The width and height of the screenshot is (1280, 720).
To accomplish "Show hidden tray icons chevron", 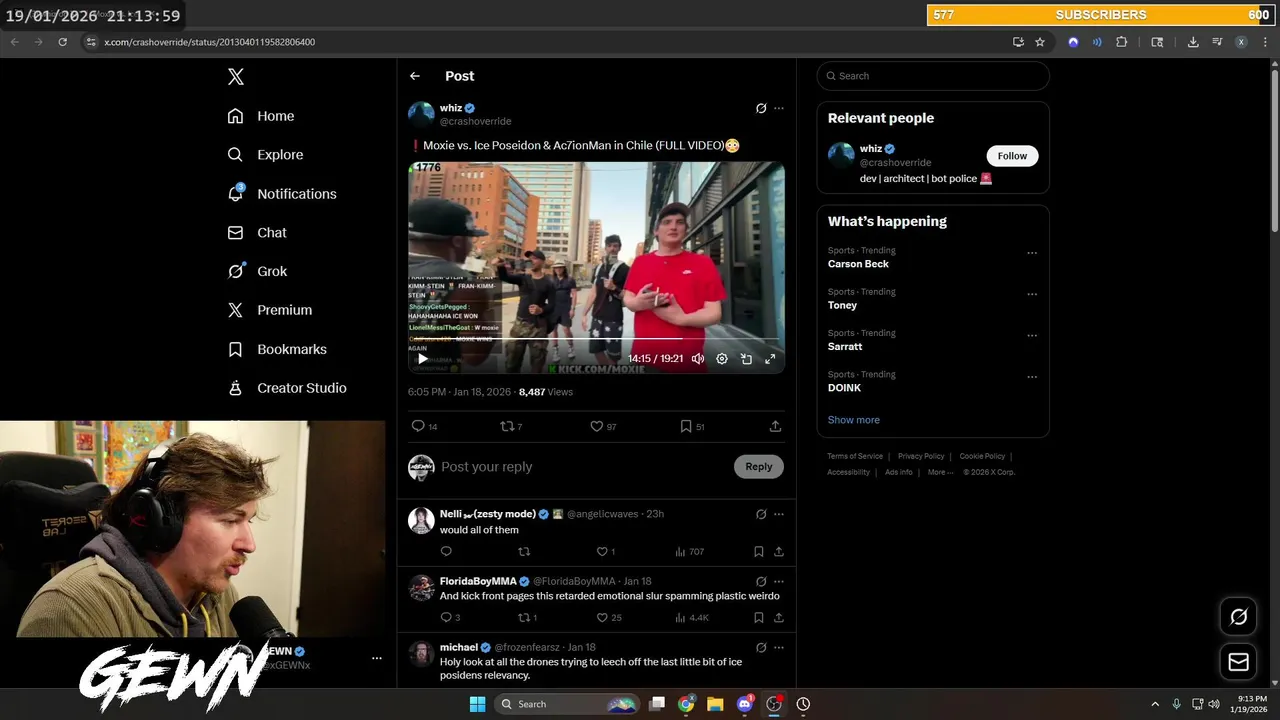I will pyautogui.click(x=1155, y=704).
